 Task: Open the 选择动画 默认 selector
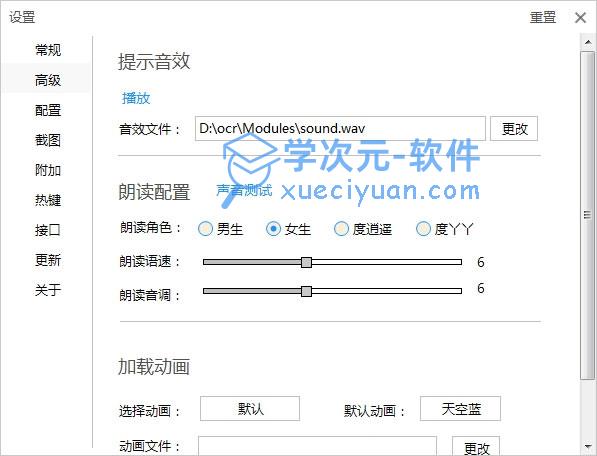[250, 409]
